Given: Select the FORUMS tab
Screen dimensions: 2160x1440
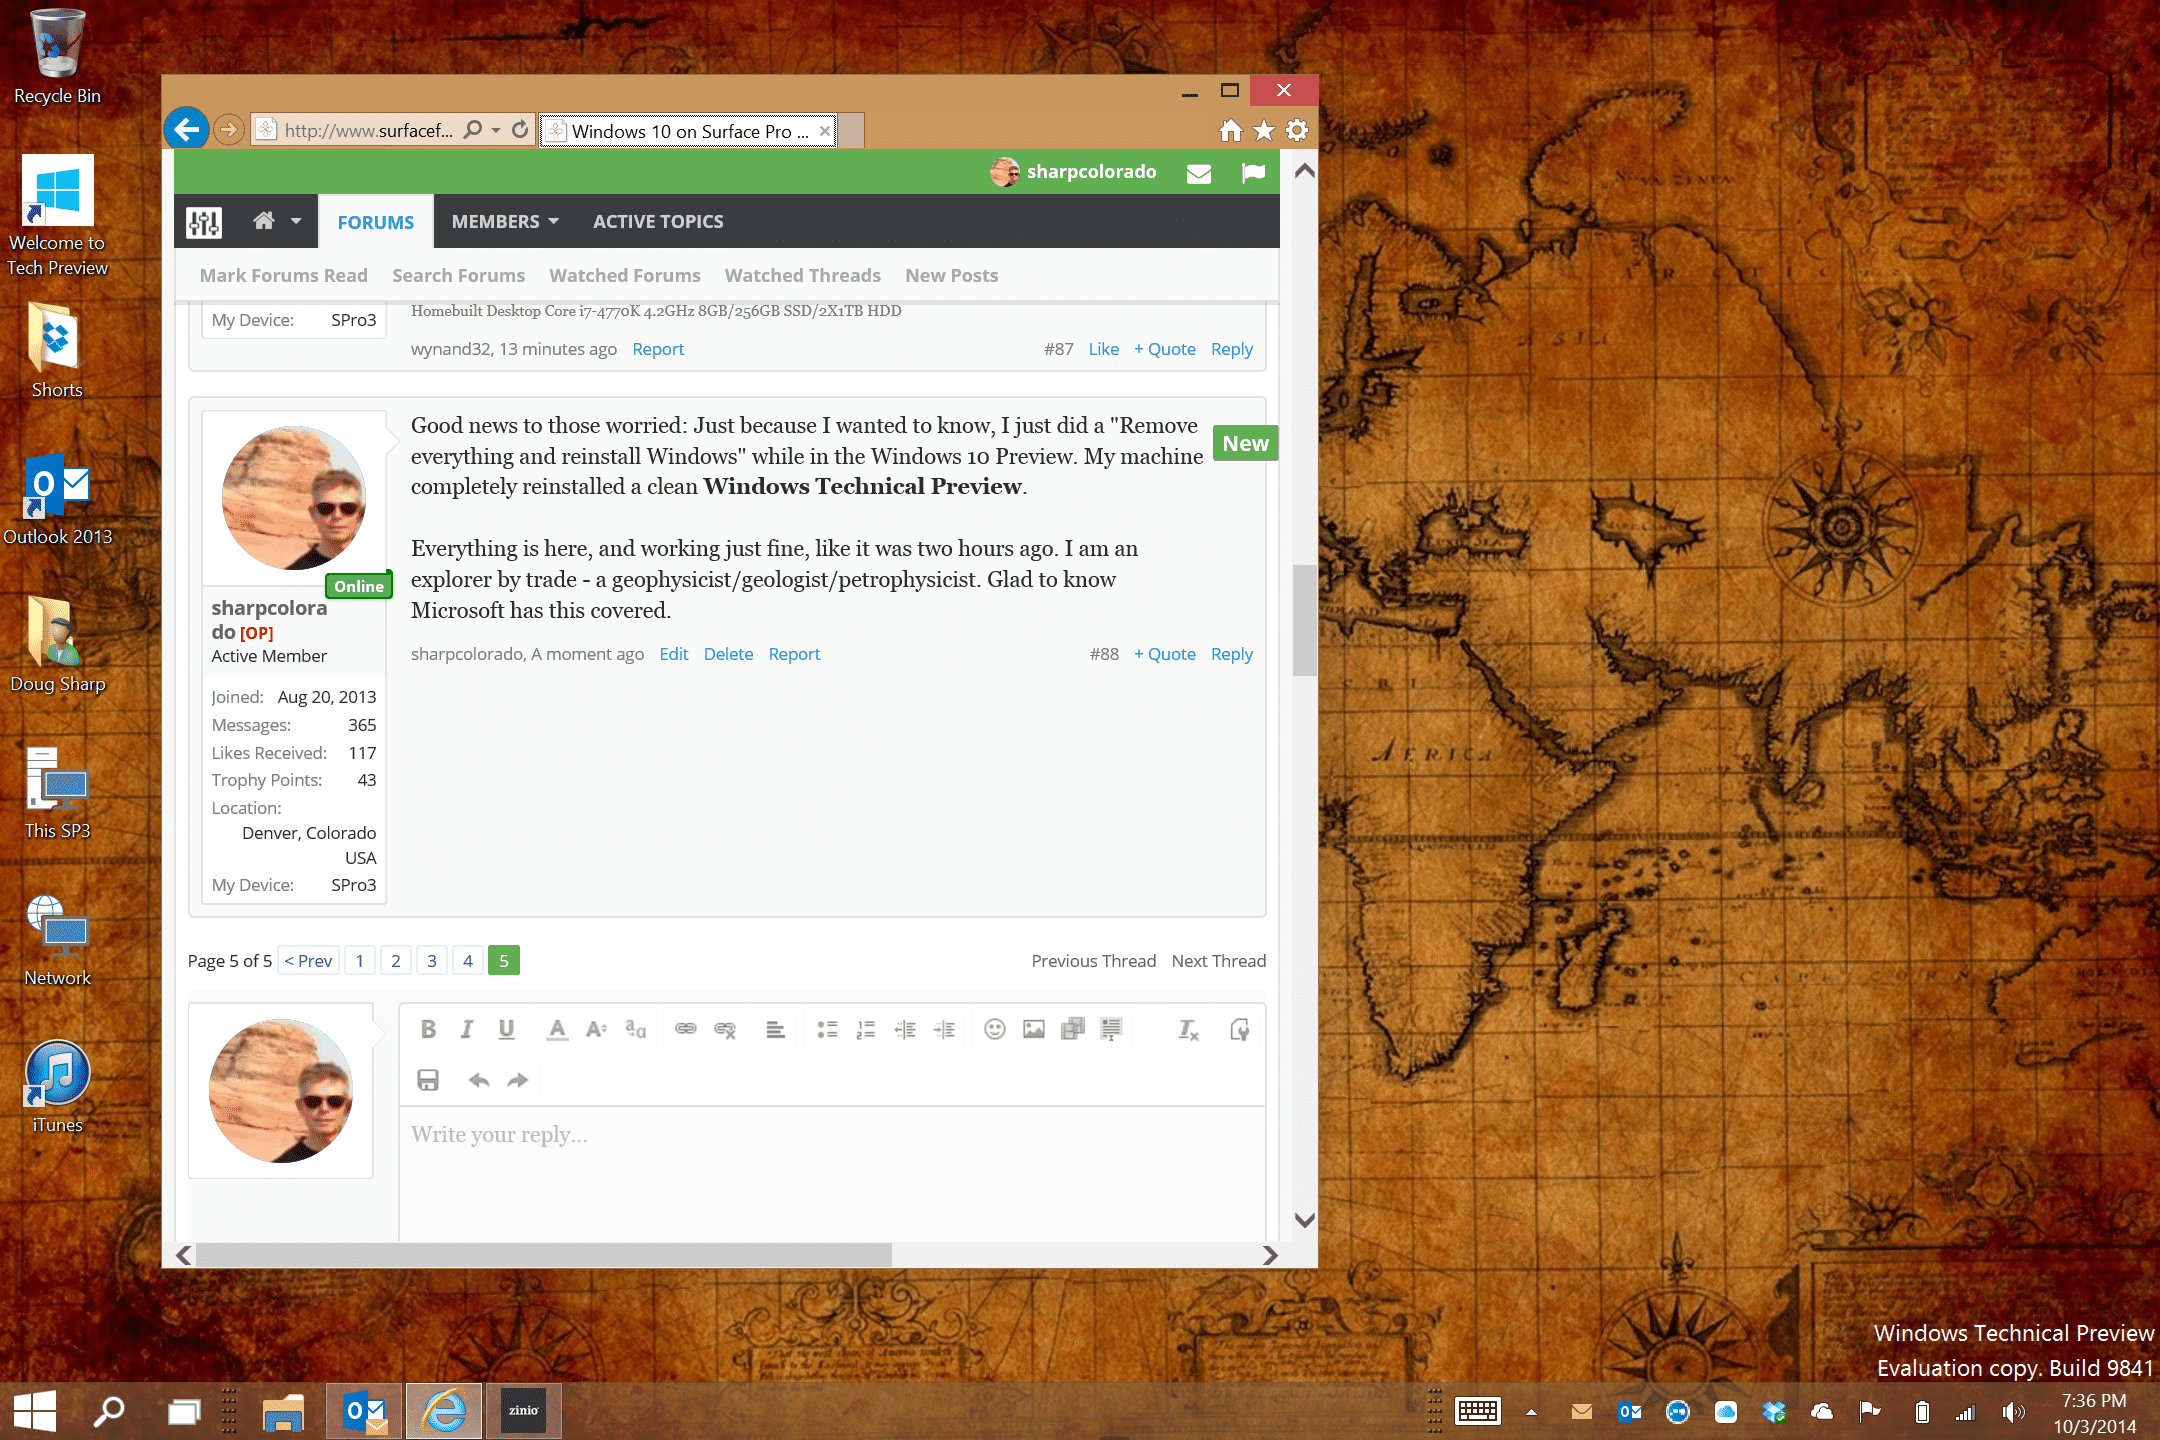Looking at the screenshot, I should click(376, 222).
